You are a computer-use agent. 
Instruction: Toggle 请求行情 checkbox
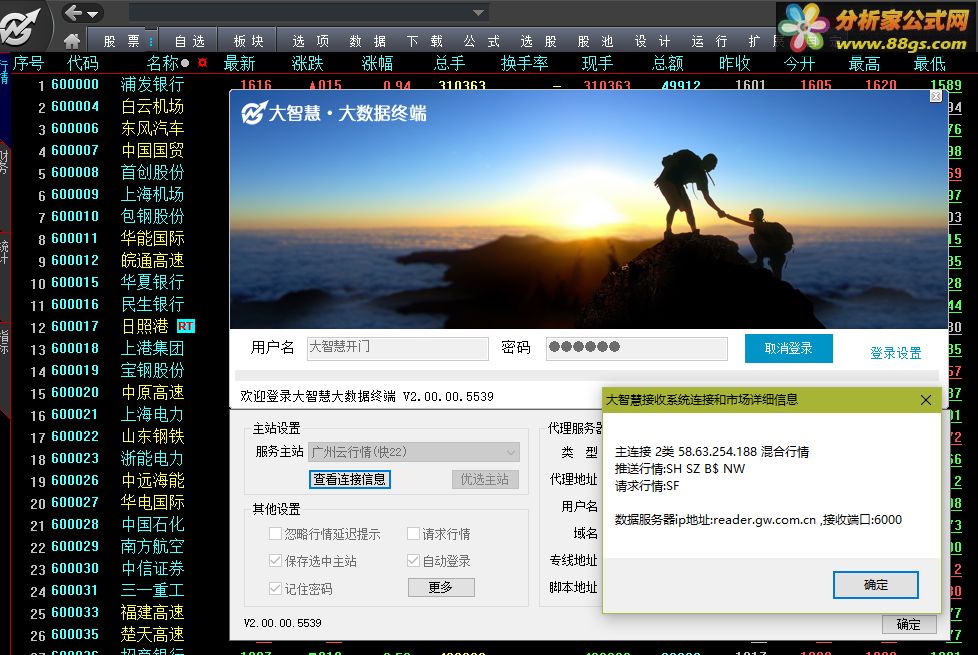pyautogui.click(x=413, y=533)
